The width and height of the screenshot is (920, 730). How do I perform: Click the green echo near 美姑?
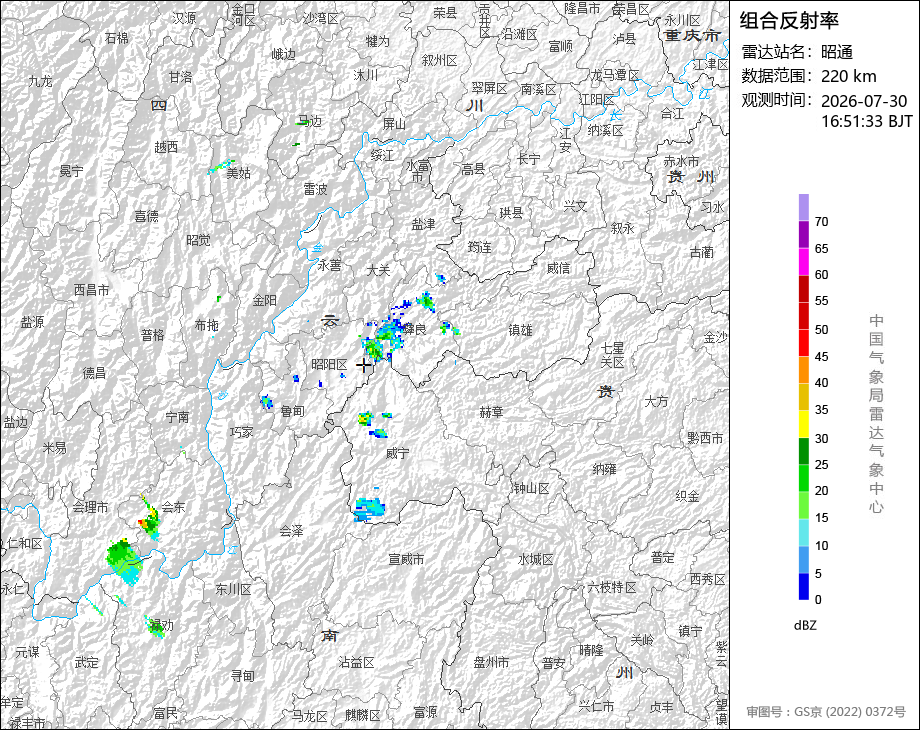(x=221, y=166)
